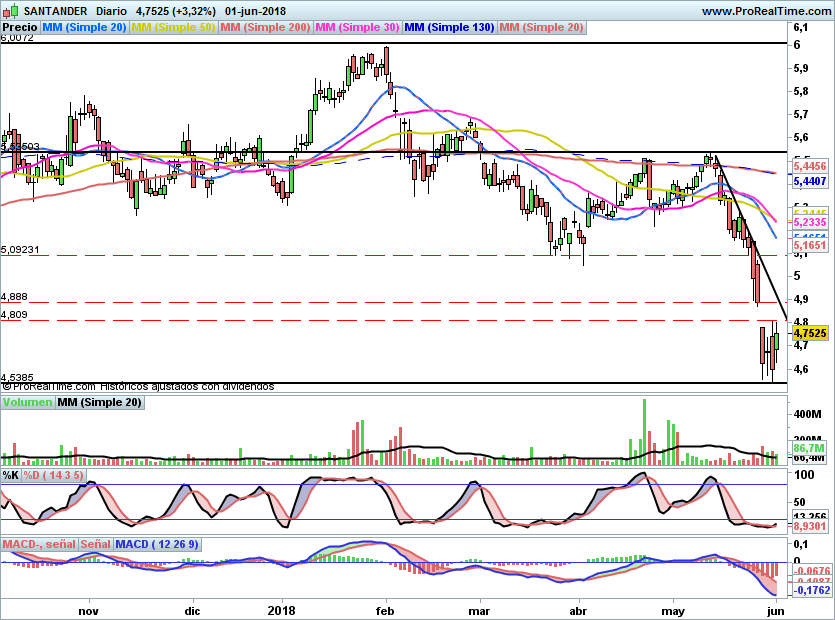Click the red MM (Simple 20) price label
The width and height of the screenshot is (835, 620).
click(x=541, y=27)
